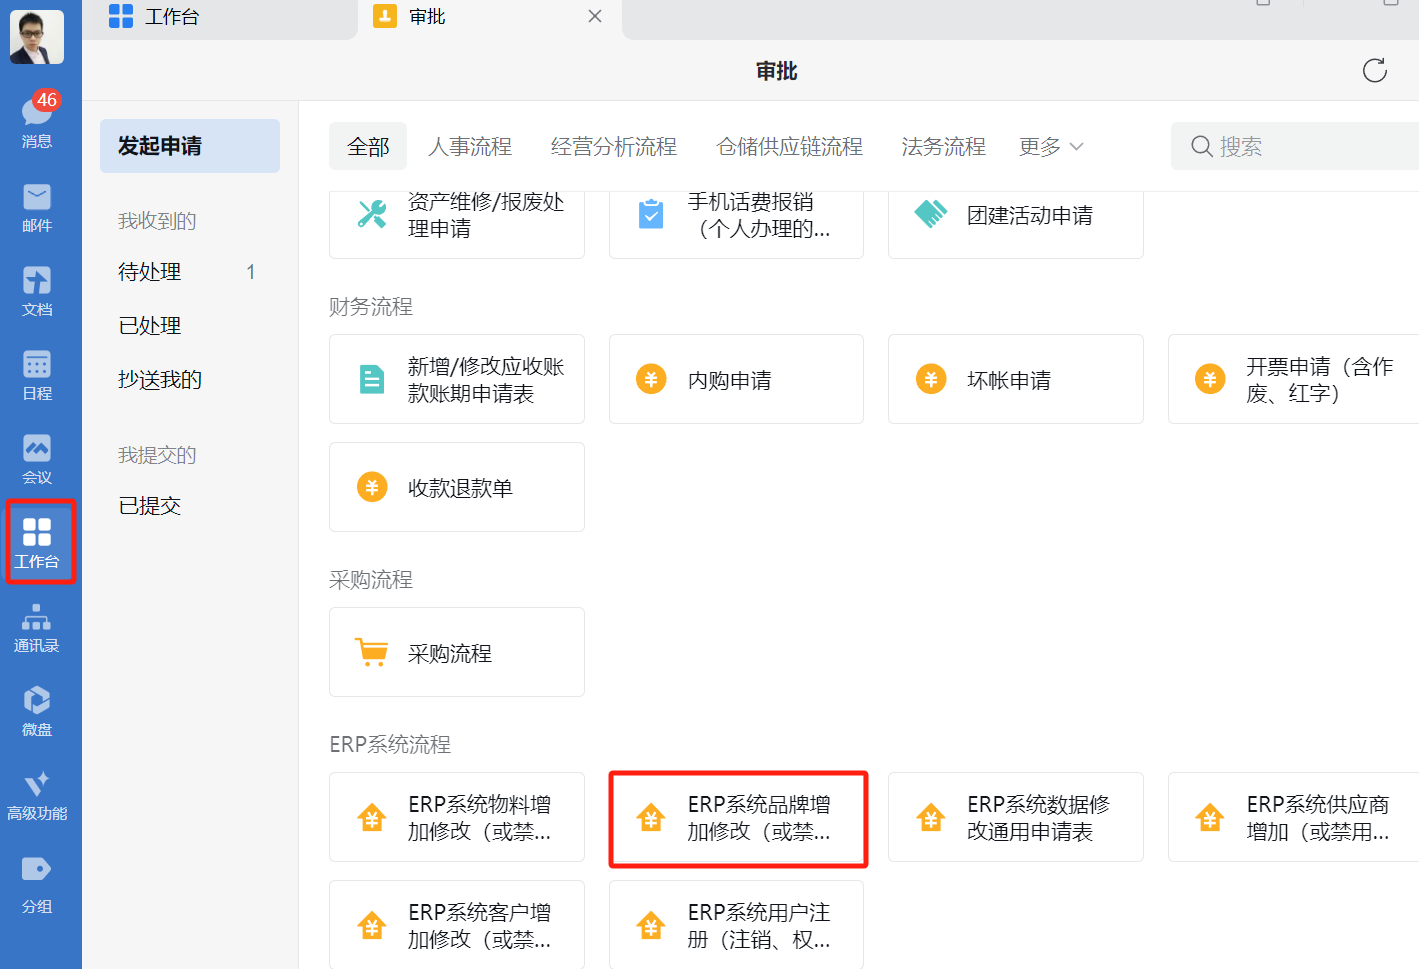Select 发起申请 in left panel
The image size is (1419, 969).
(x=190, y=146)
